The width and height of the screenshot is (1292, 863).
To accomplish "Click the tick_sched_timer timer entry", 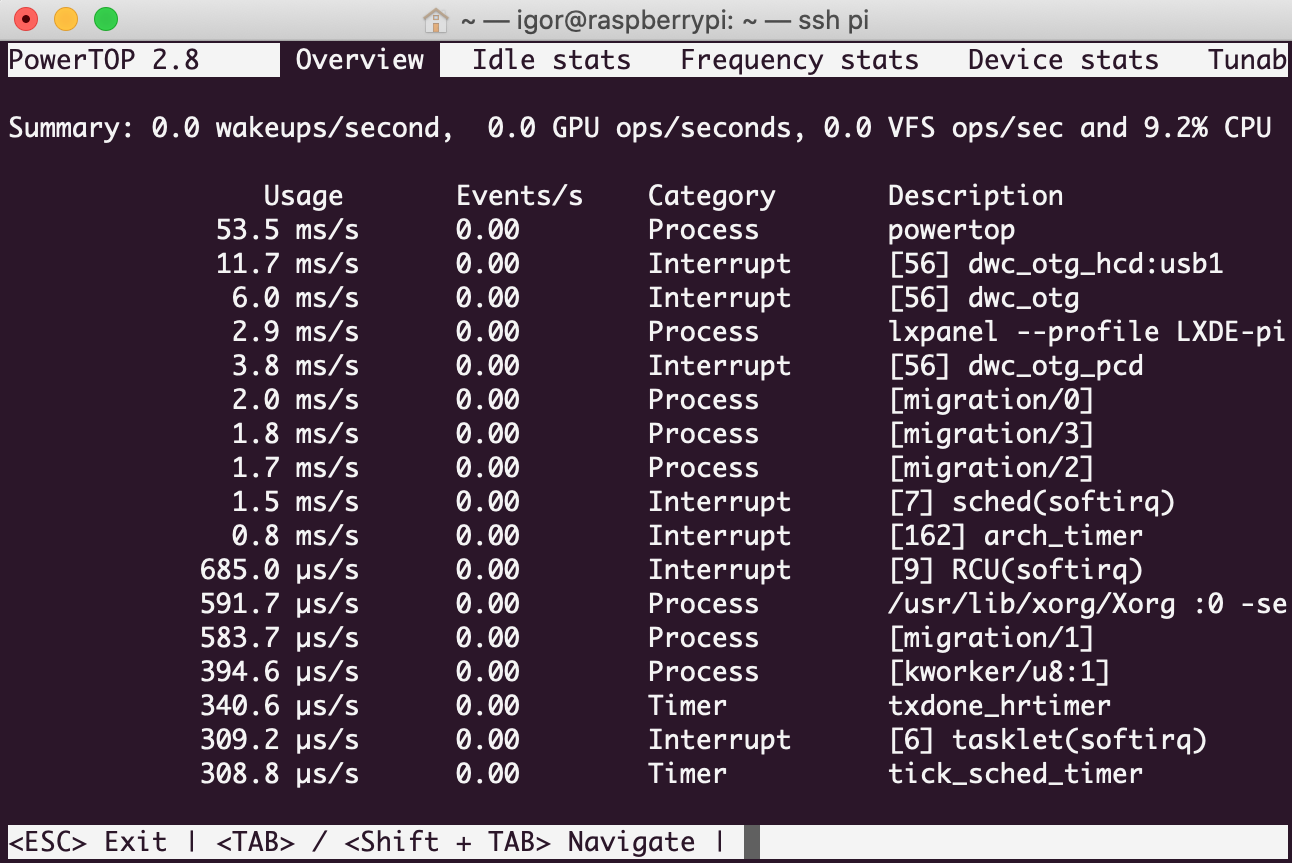I will (x=1015, y=774).
